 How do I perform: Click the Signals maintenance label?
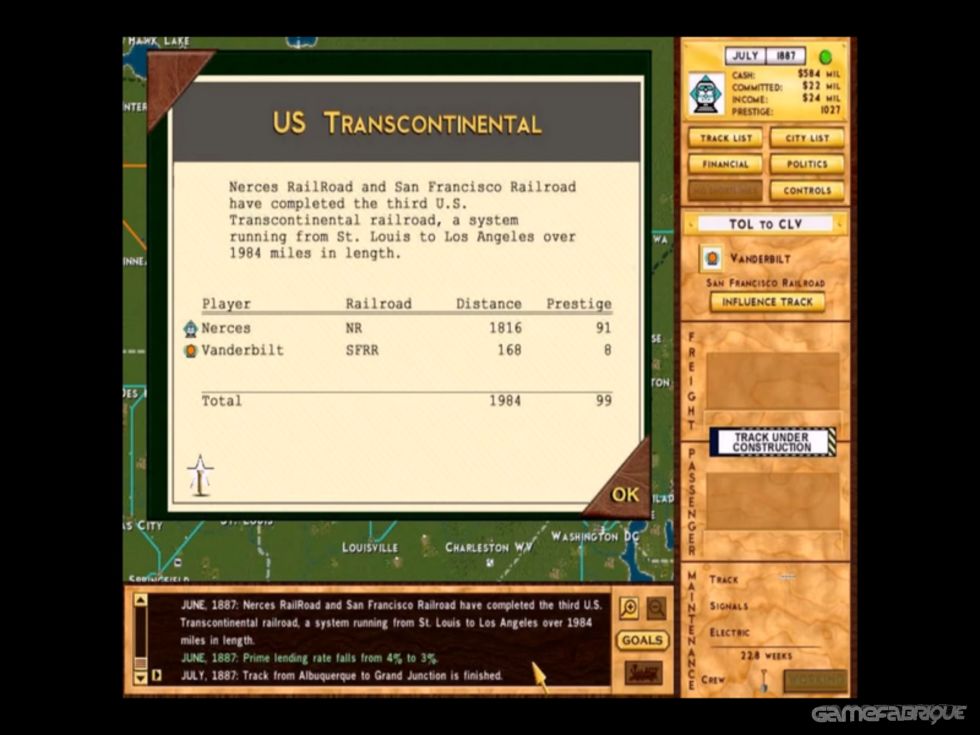coord(729,606)
